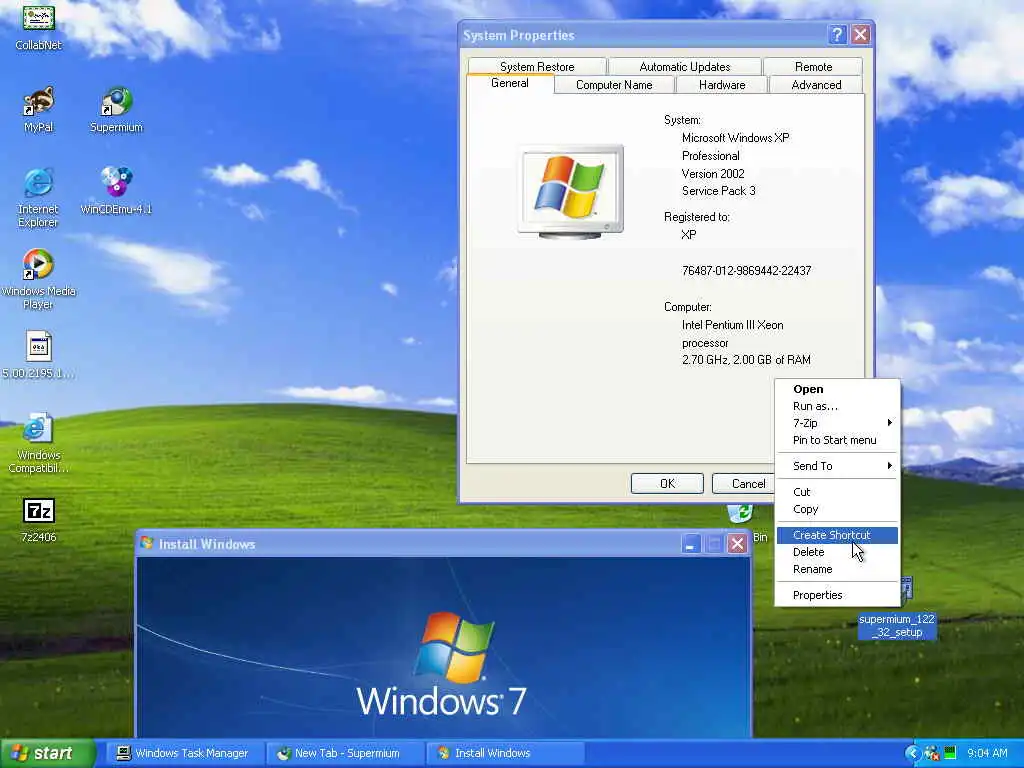The image size is (1024, 768).
Task: Open the Windows Media Player shortcut
Action: point(39,278)
